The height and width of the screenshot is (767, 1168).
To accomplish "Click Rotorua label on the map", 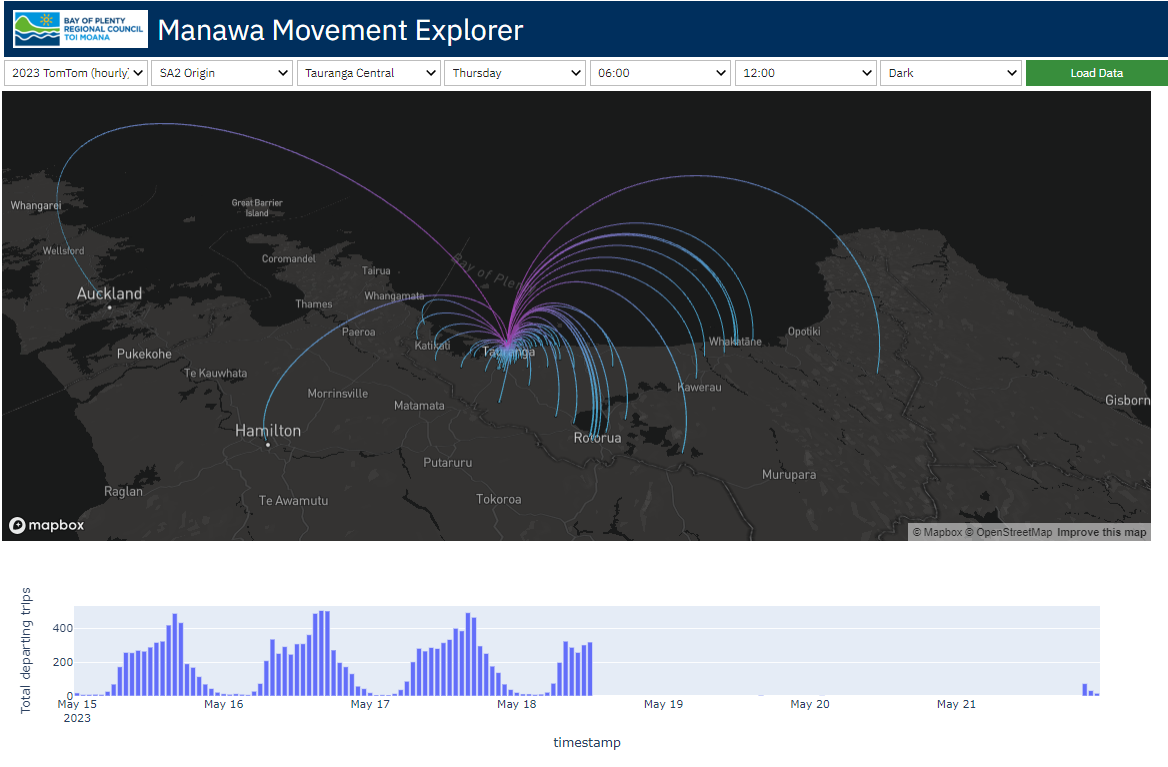I will pyautogui.click(x=597, y=438).
